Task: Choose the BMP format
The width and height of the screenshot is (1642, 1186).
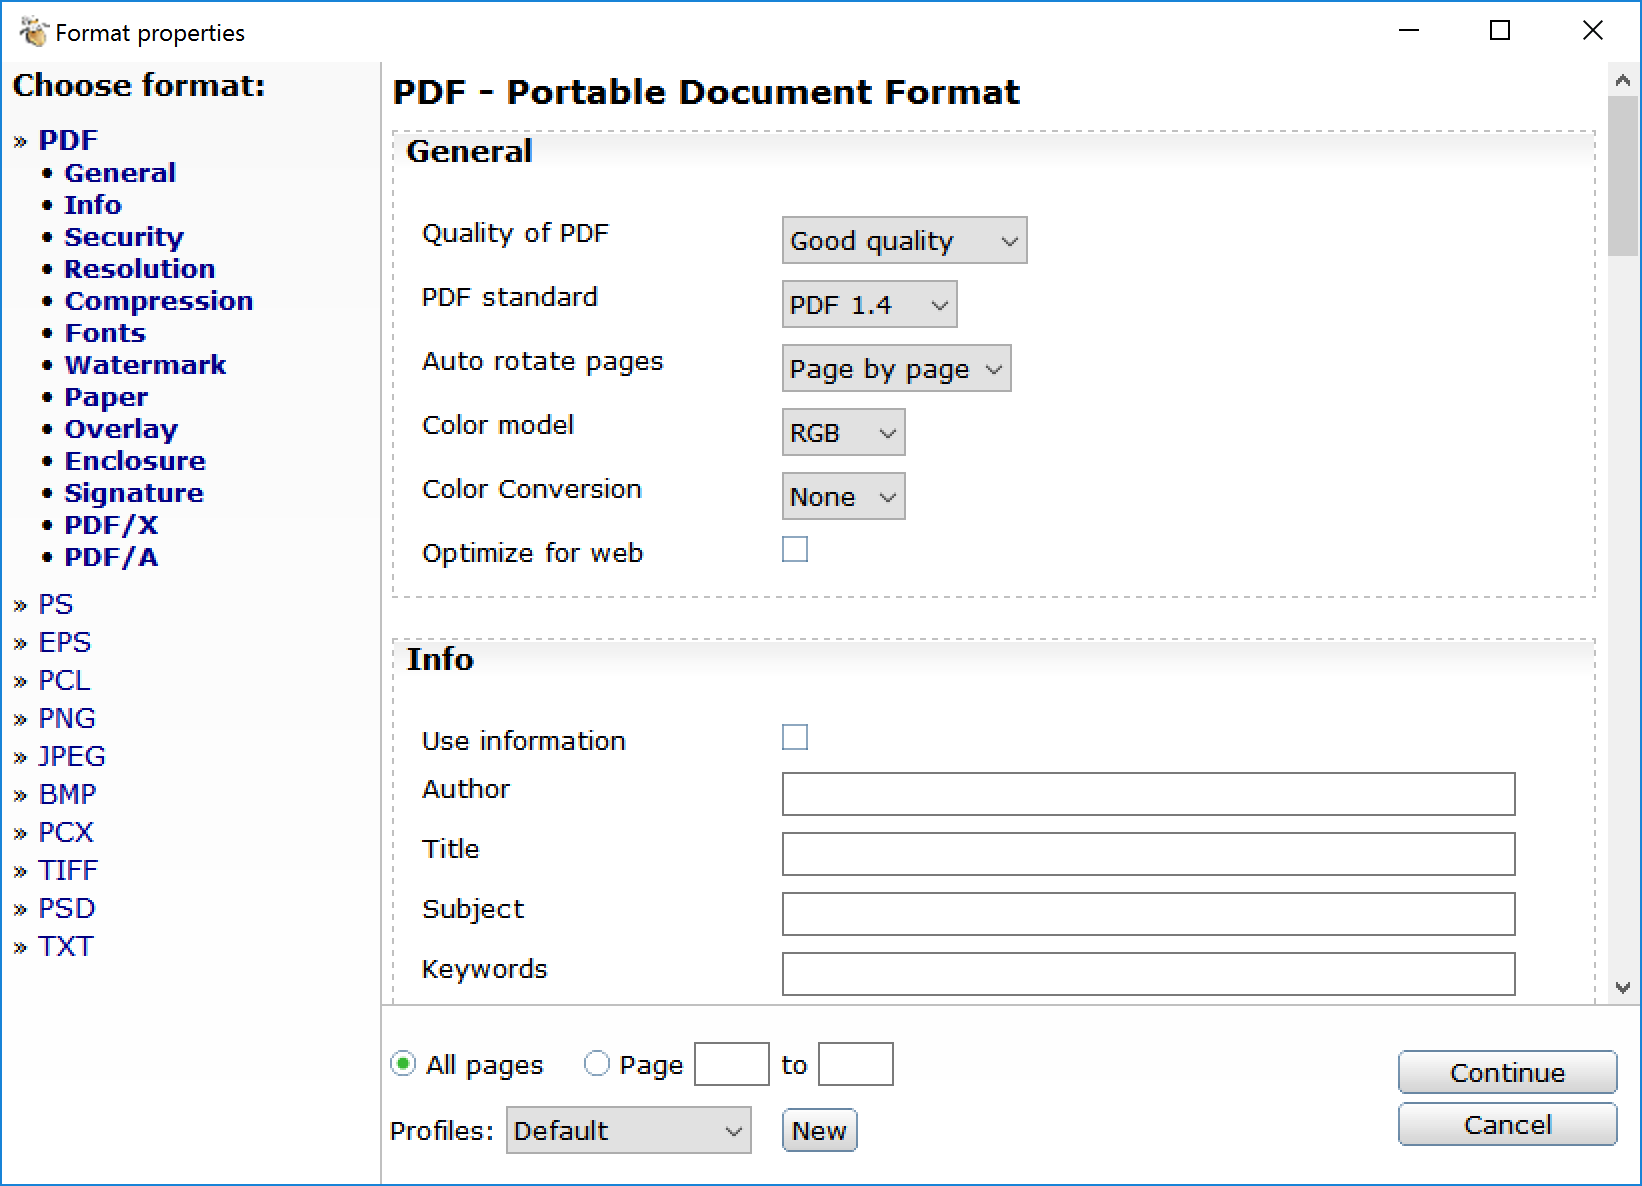Action: 67,794
